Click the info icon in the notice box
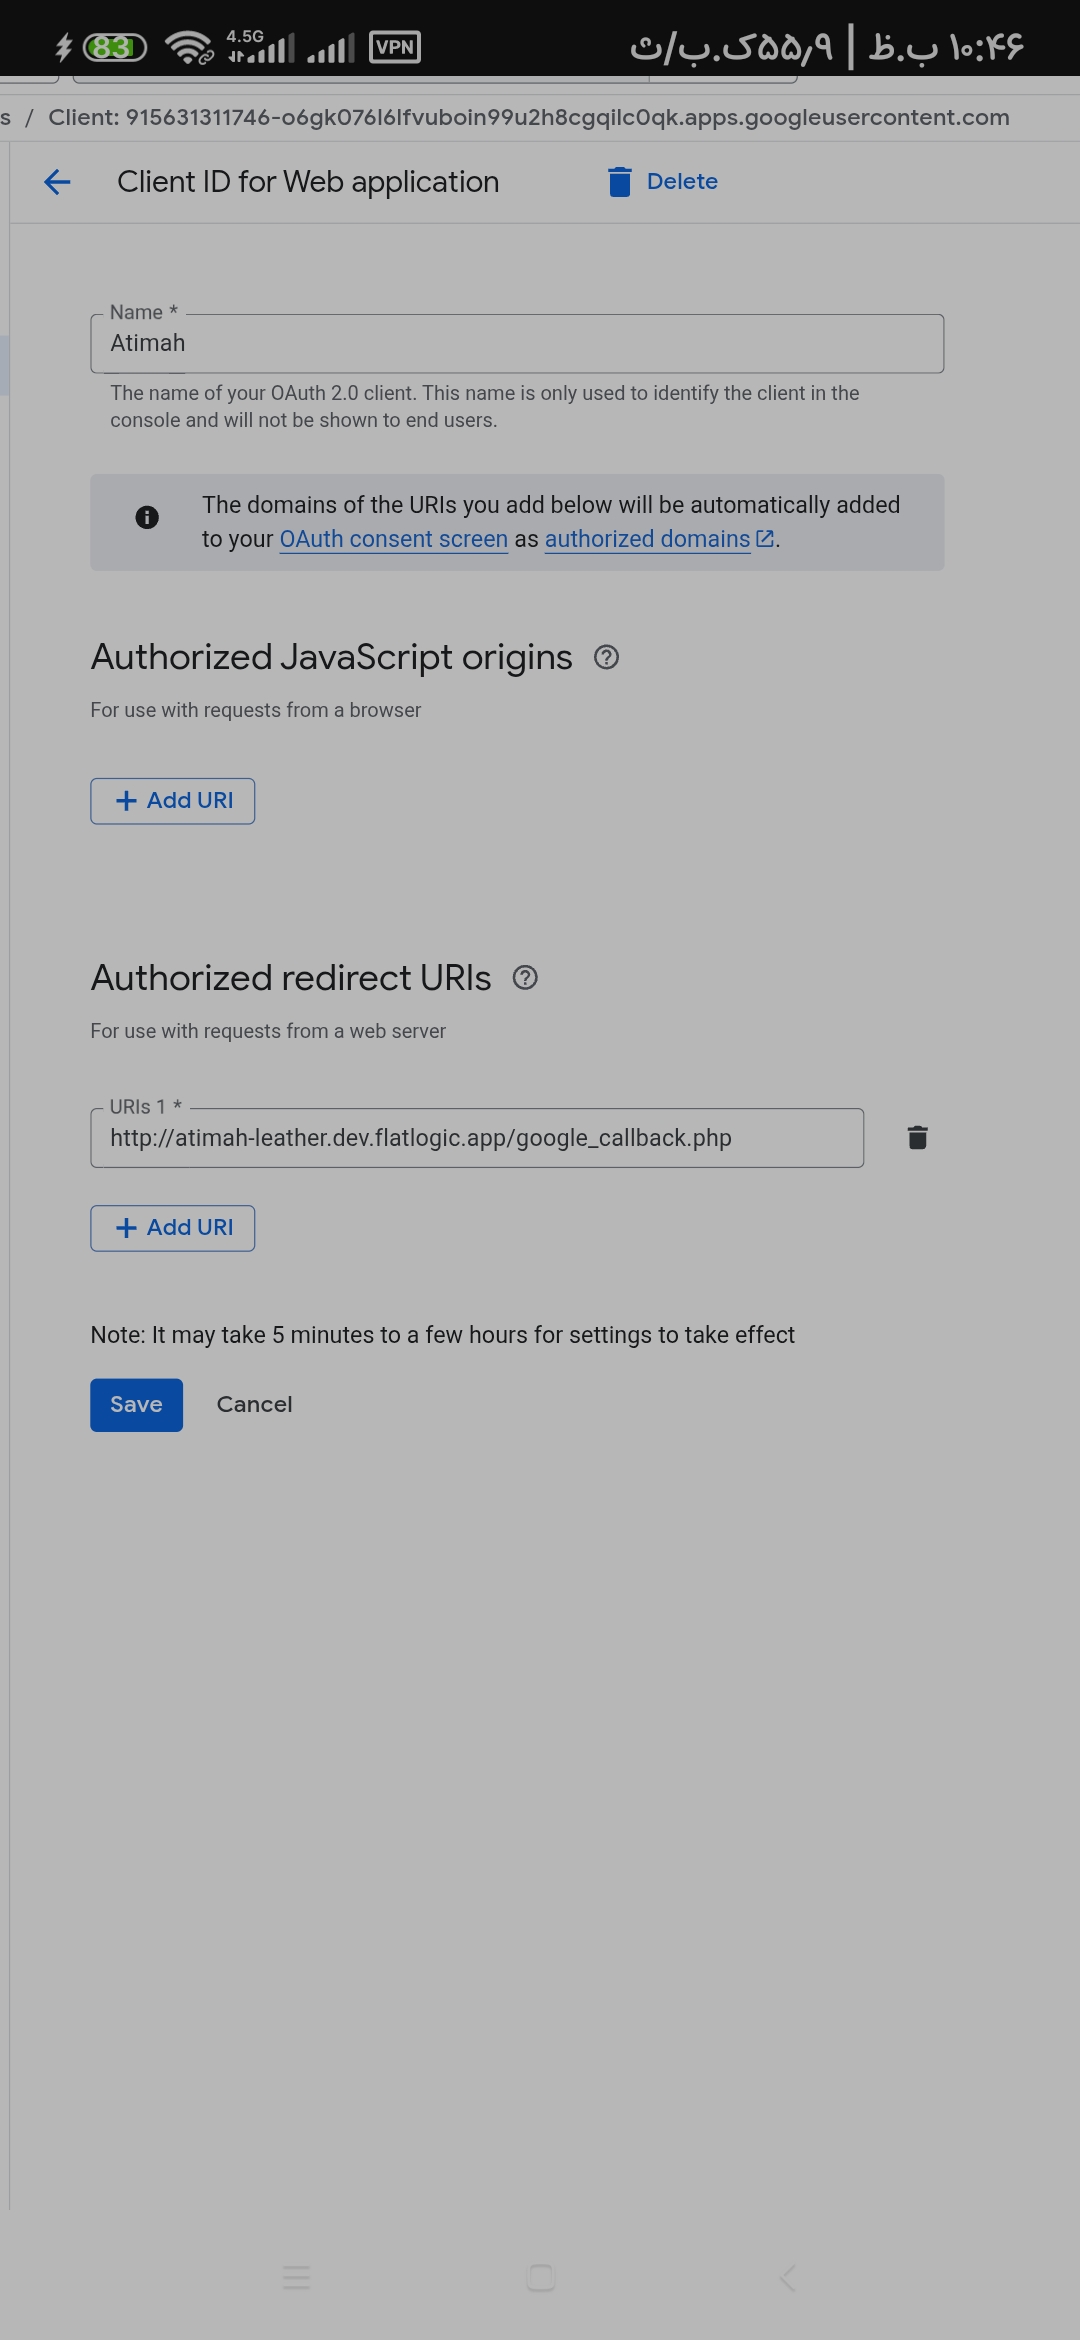The image size is (1080, 2340). pos(147,517)
